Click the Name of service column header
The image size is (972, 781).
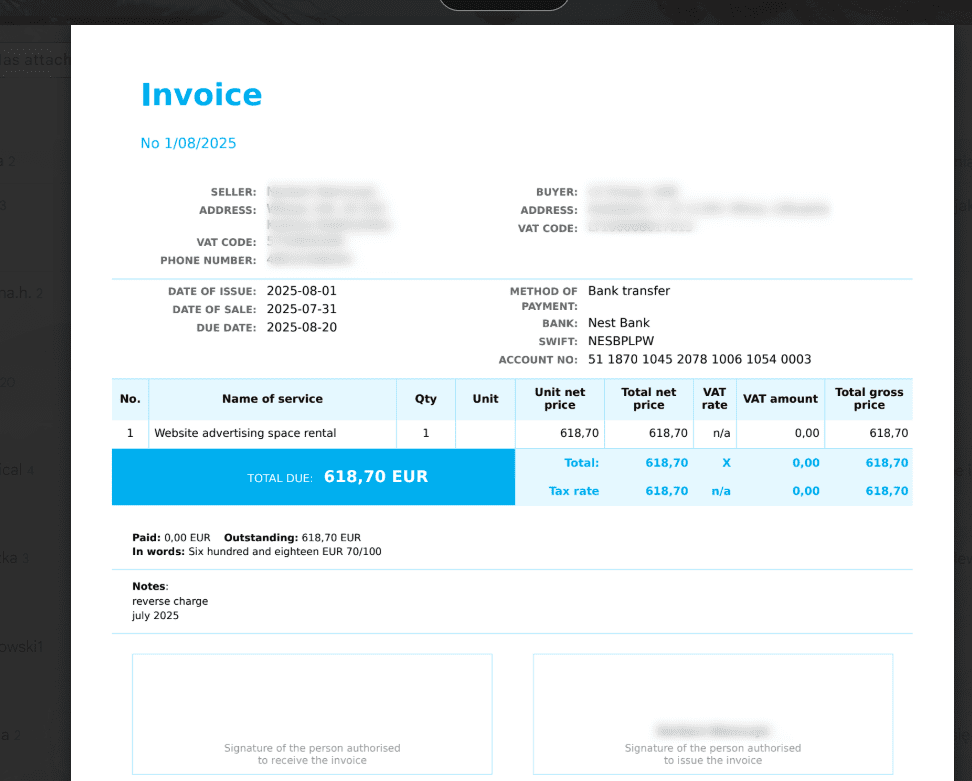272,399
